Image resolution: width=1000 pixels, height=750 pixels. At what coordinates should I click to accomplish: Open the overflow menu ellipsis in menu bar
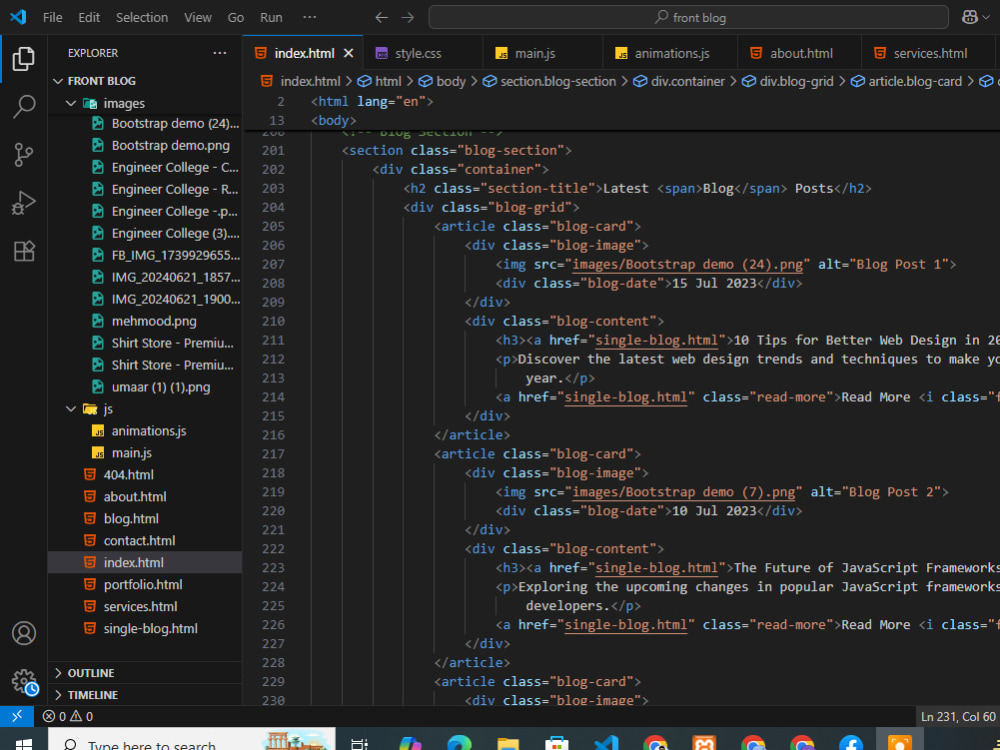coord(309,17)
